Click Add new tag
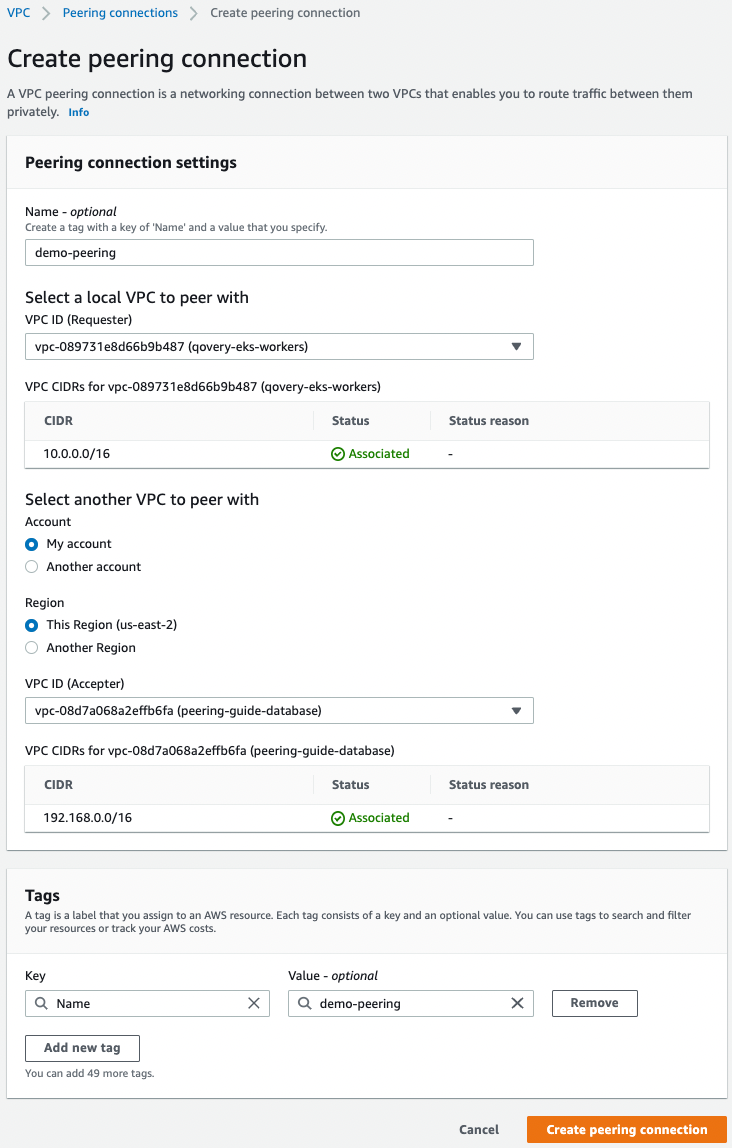This screenshot has height=1148, width=732. coord(82,1048)
